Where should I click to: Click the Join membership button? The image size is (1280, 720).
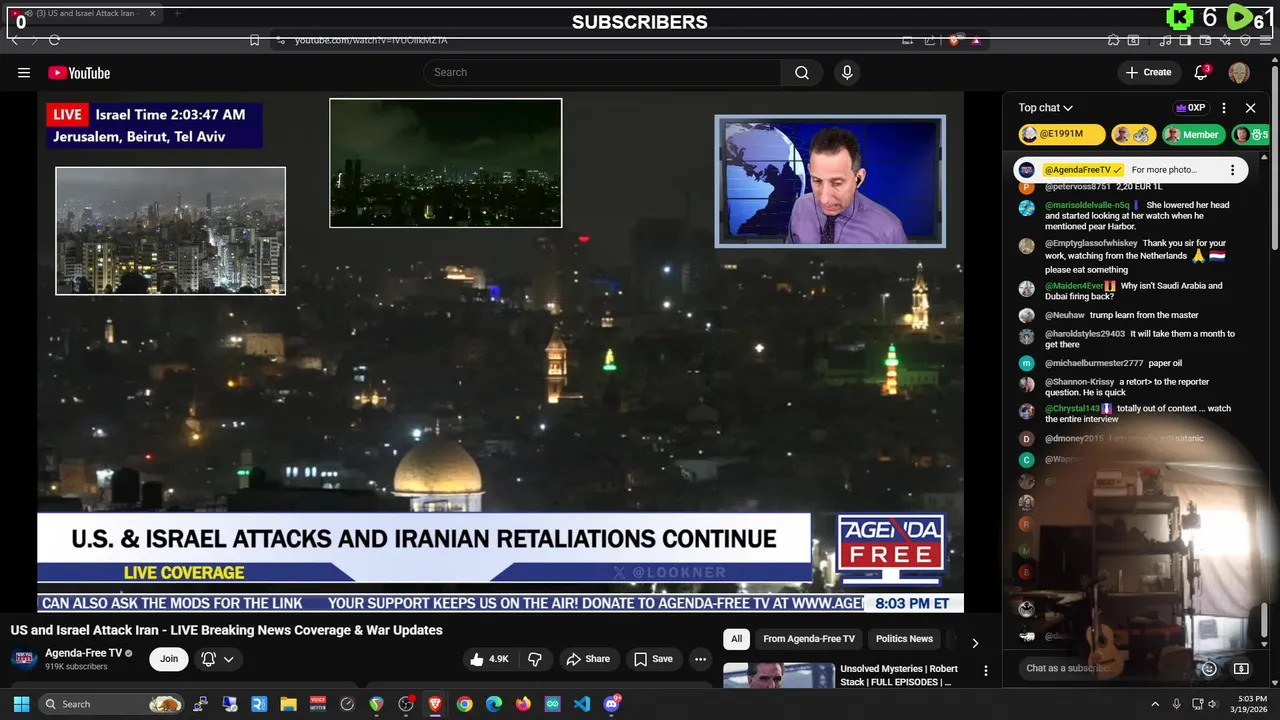click(x=169, y=659)
